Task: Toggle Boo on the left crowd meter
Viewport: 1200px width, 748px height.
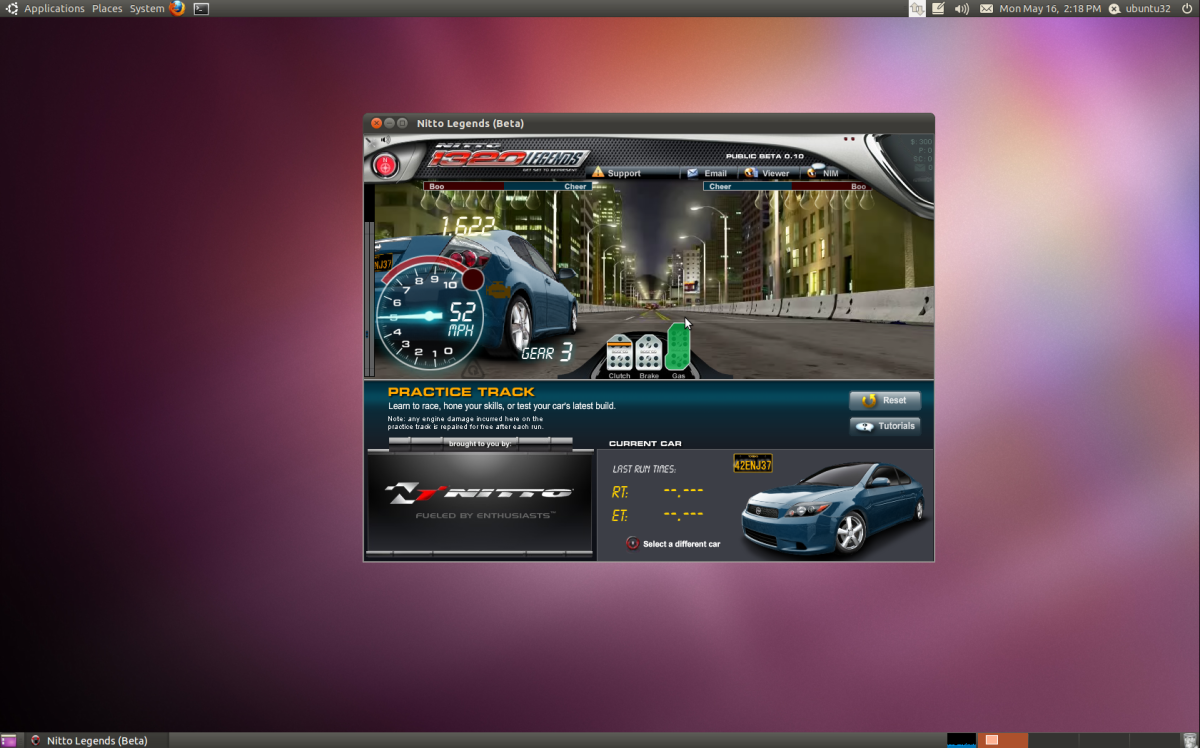Action: tap(435, 186)
